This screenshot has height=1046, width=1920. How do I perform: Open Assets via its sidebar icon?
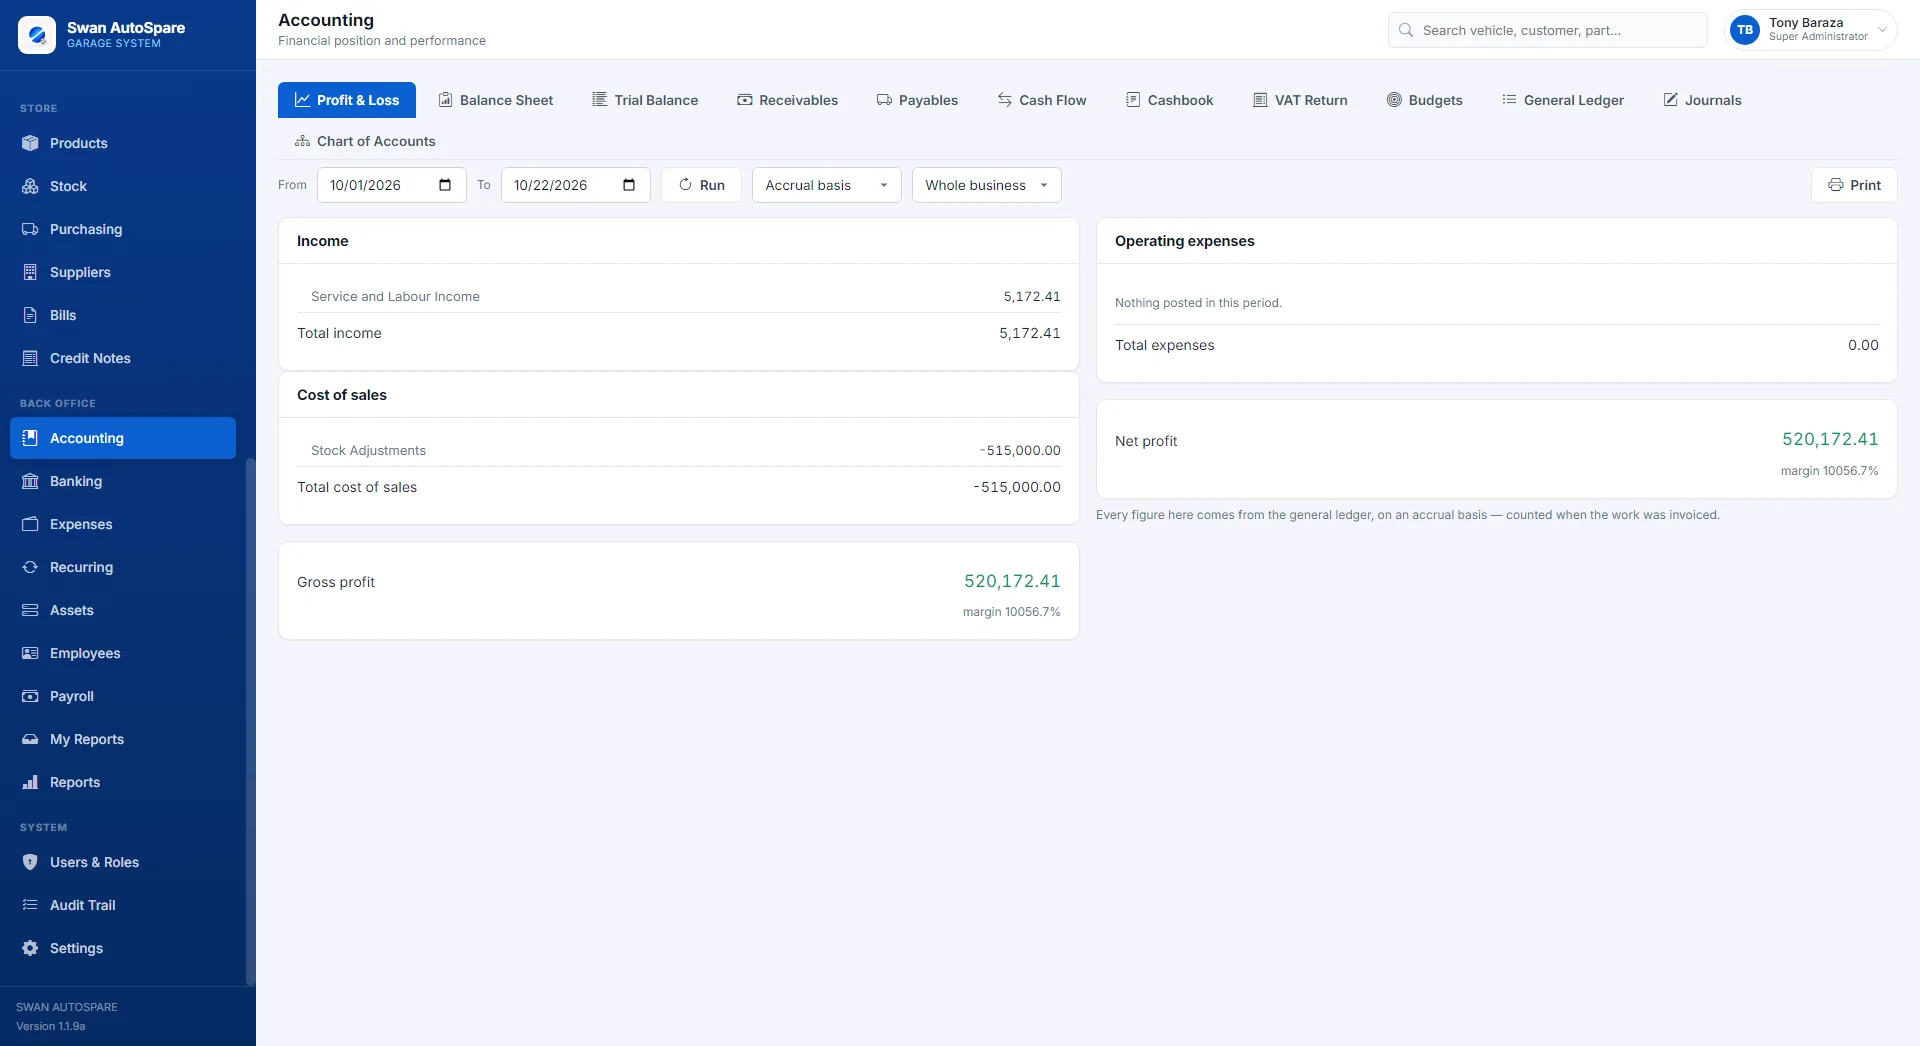coord(30,610)
